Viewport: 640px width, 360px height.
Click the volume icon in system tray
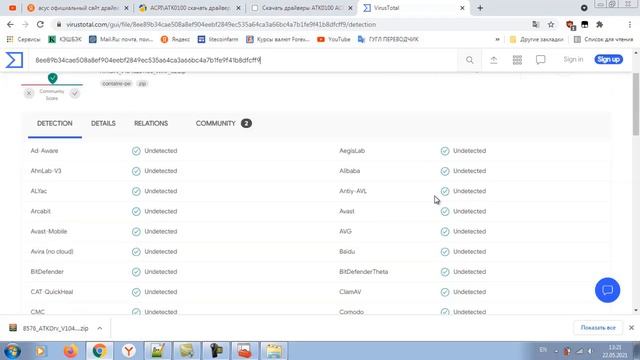[591, 351]
